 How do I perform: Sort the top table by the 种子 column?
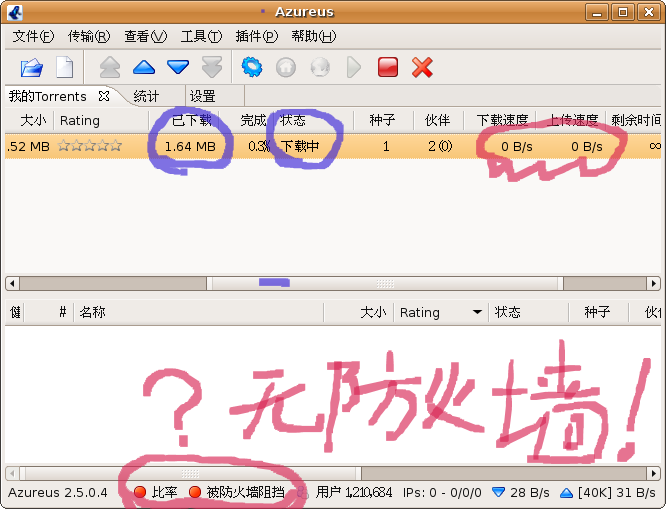tap(384, 120)
